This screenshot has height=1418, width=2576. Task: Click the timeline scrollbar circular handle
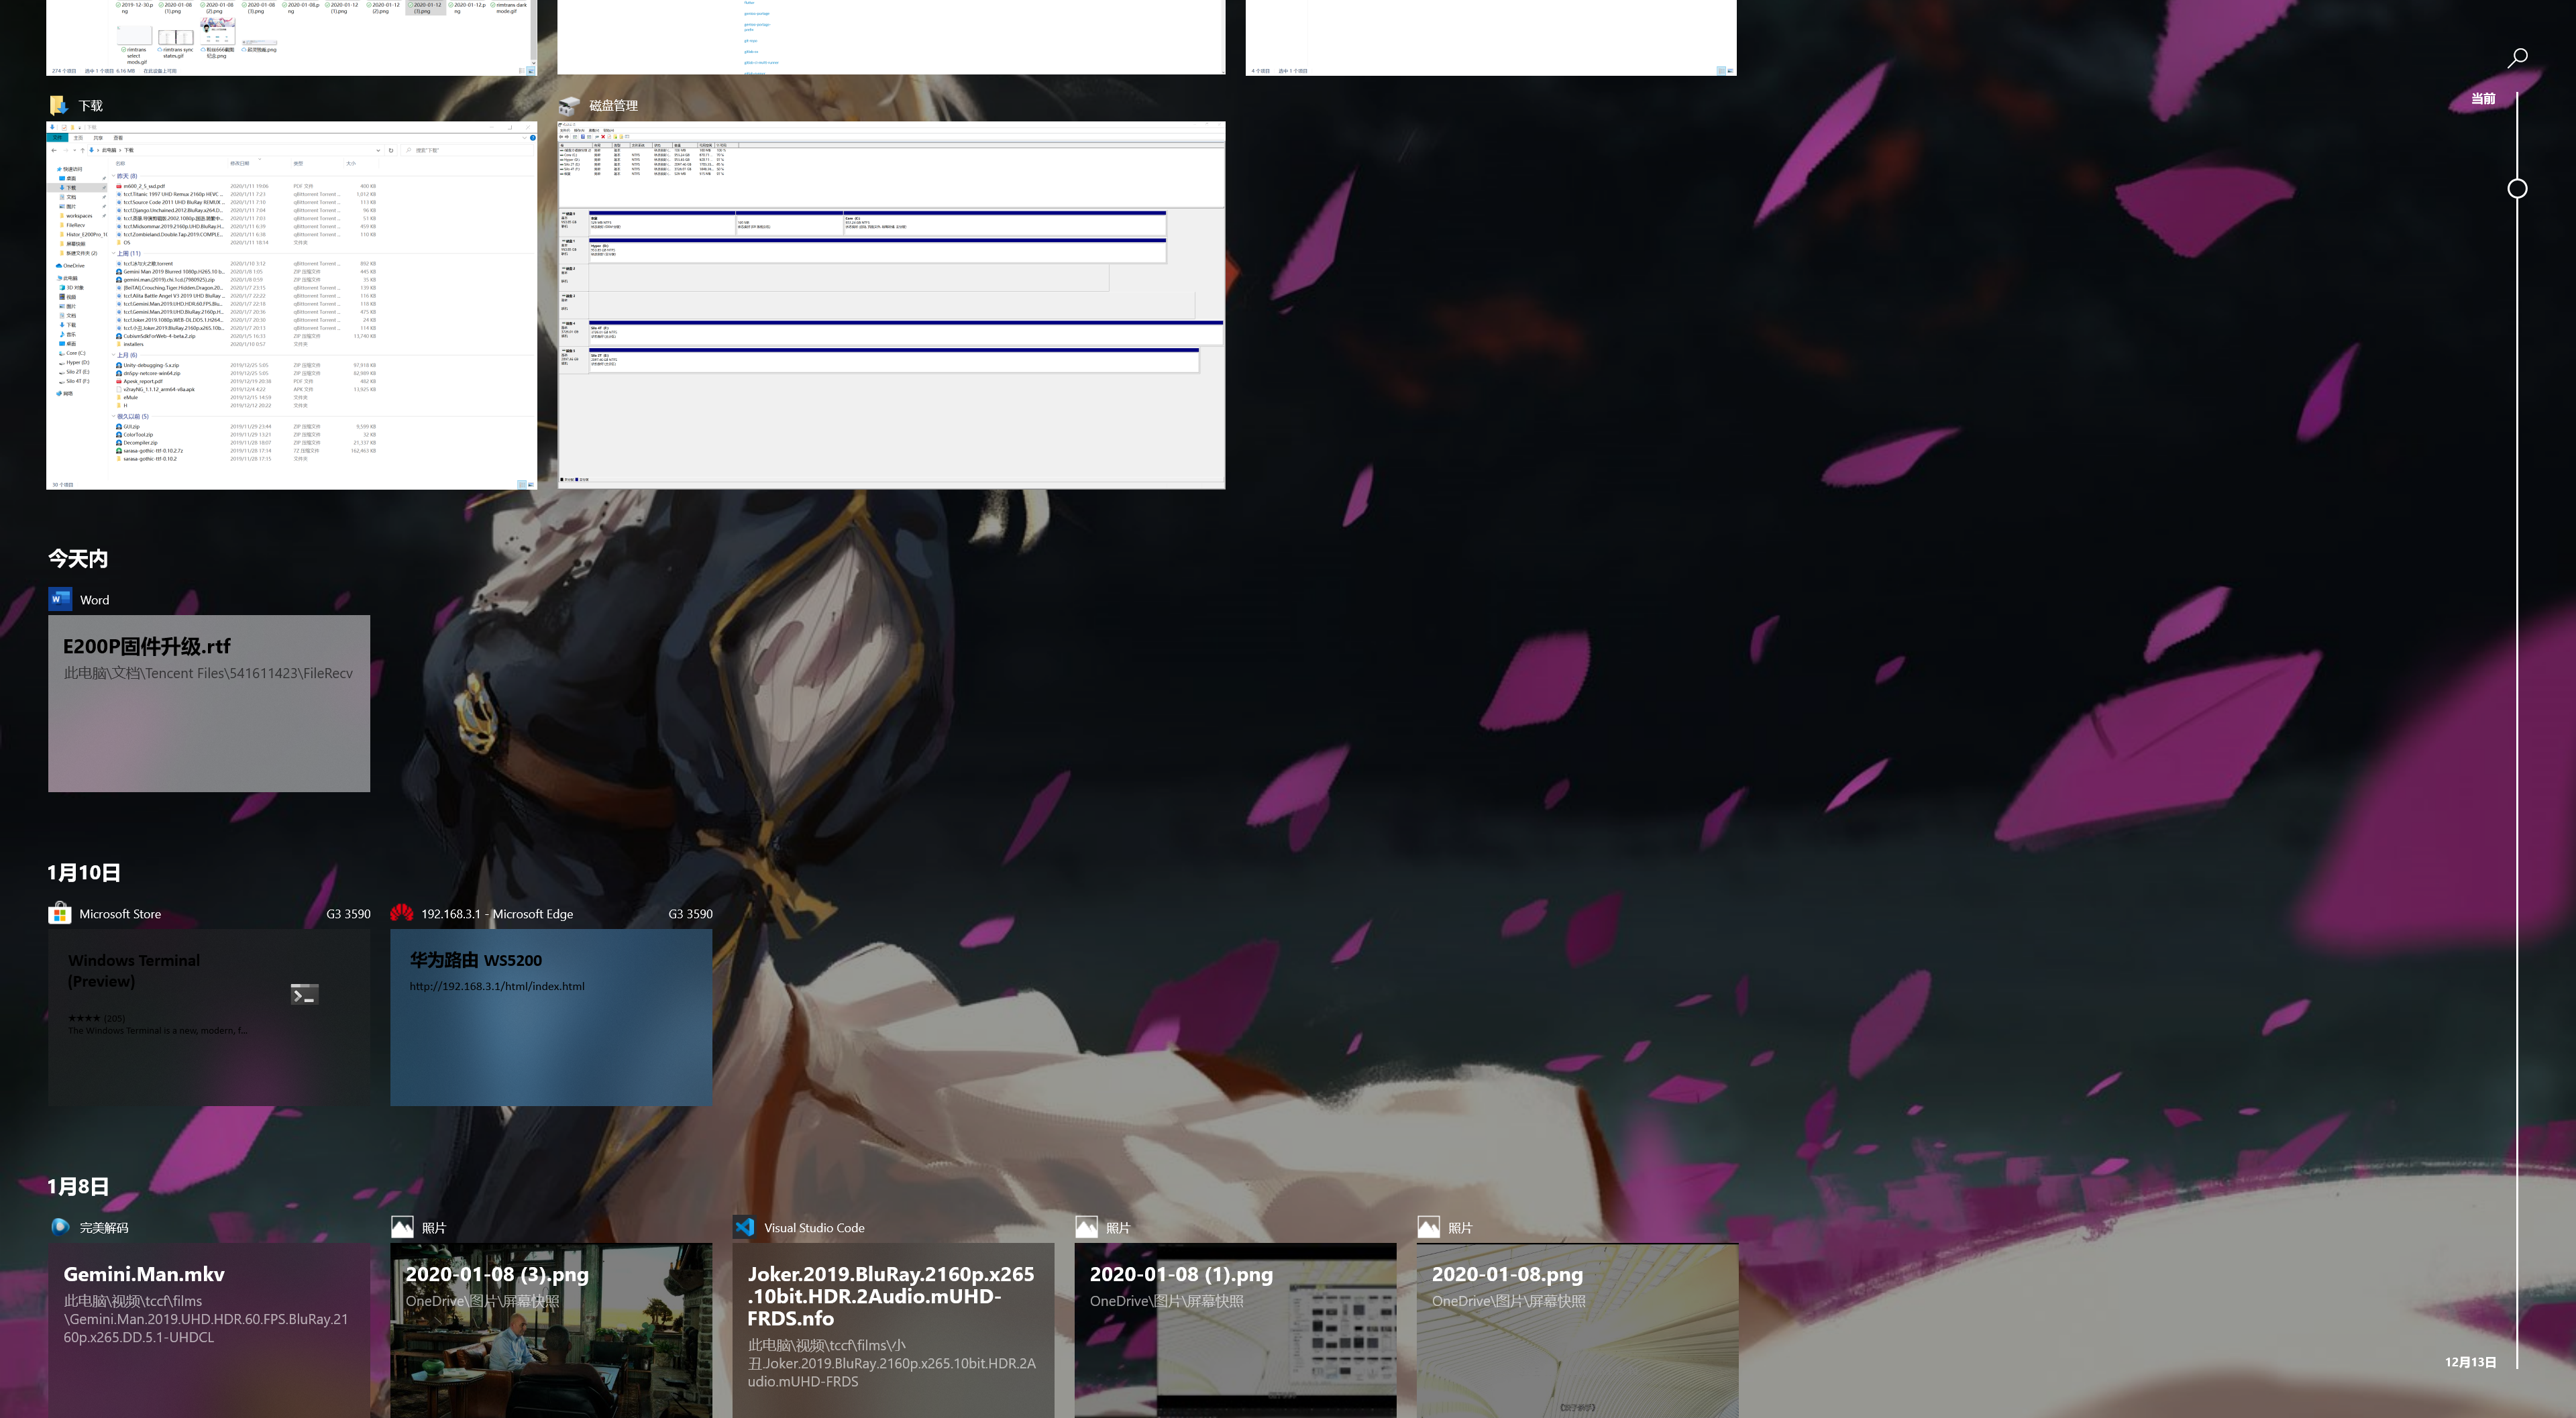2517,188
